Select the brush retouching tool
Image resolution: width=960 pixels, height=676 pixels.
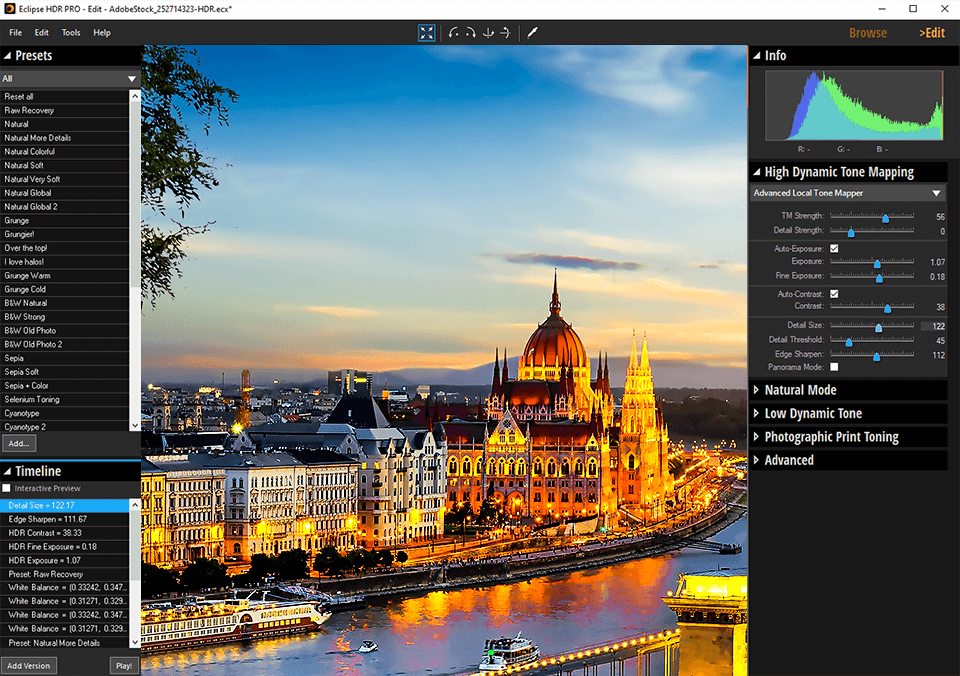(532, 32)
